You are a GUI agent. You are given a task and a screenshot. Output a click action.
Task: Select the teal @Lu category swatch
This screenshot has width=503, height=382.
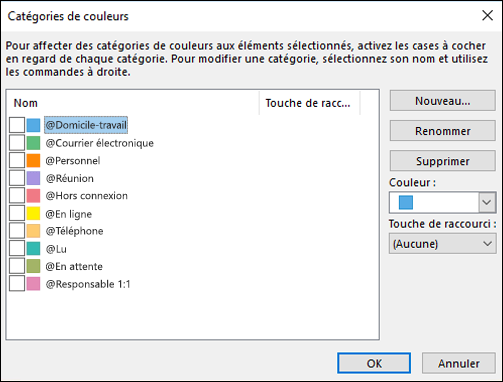point(33,249)
